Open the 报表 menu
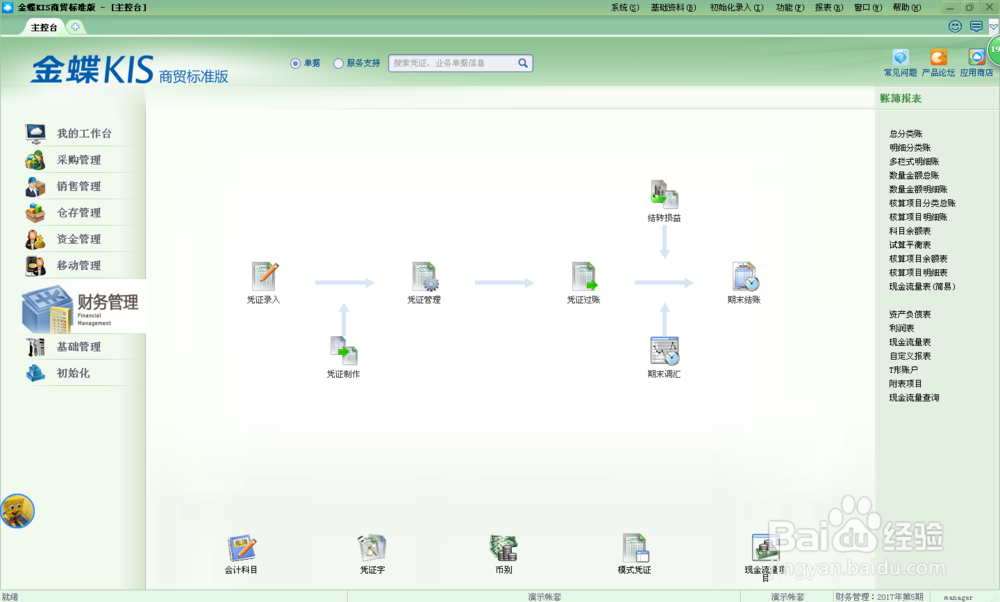 pyautogui.click(x=828, y=8)
